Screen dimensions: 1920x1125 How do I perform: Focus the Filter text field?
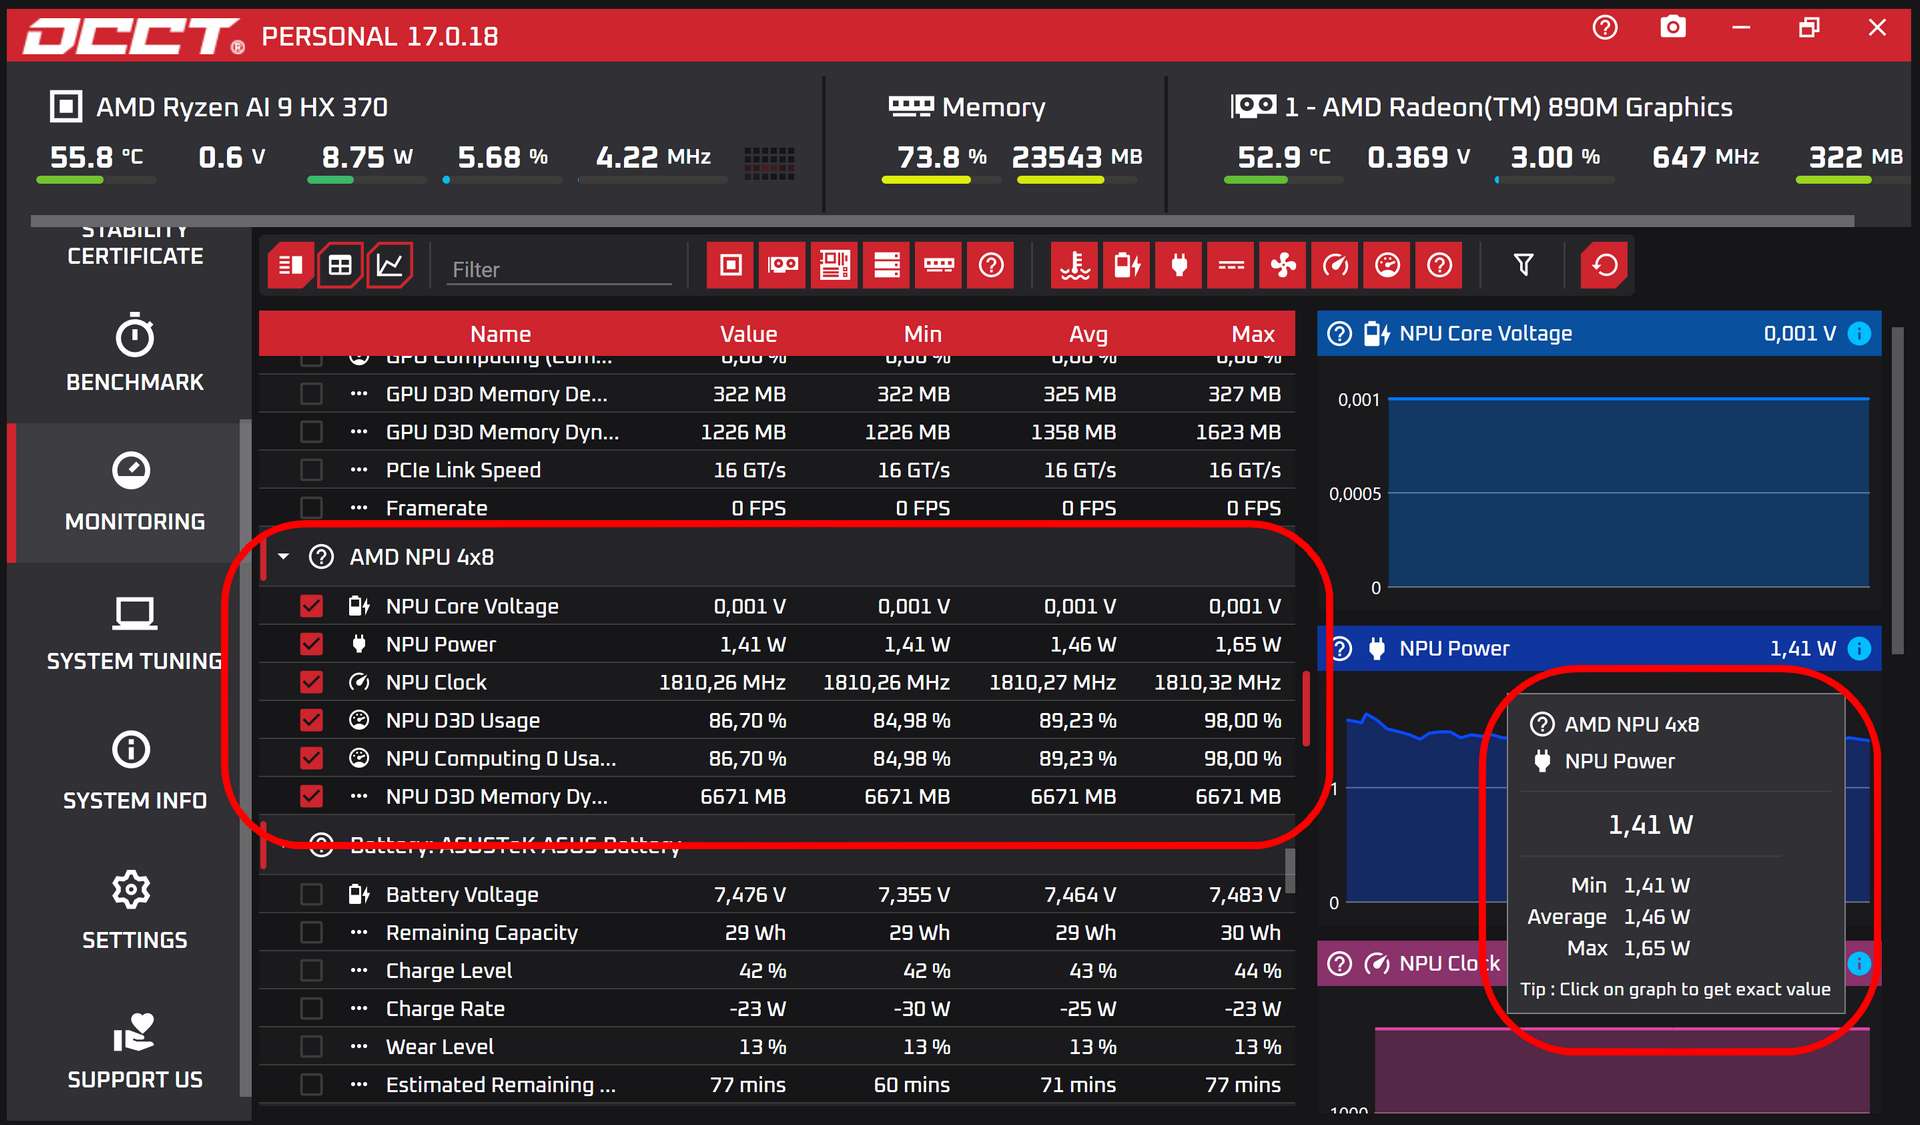coord(558,269)
